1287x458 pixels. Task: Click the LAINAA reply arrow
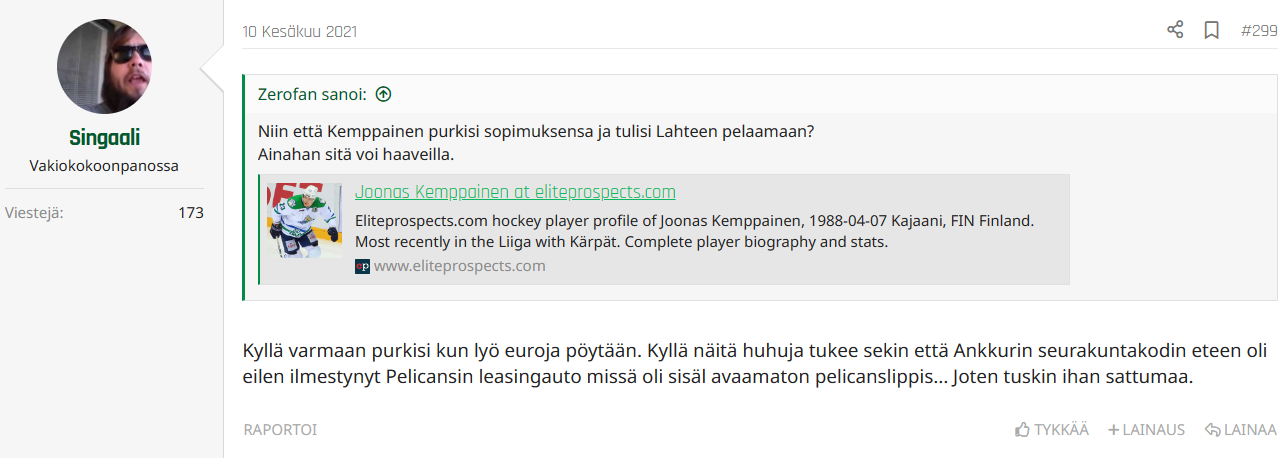point(1240,430)
